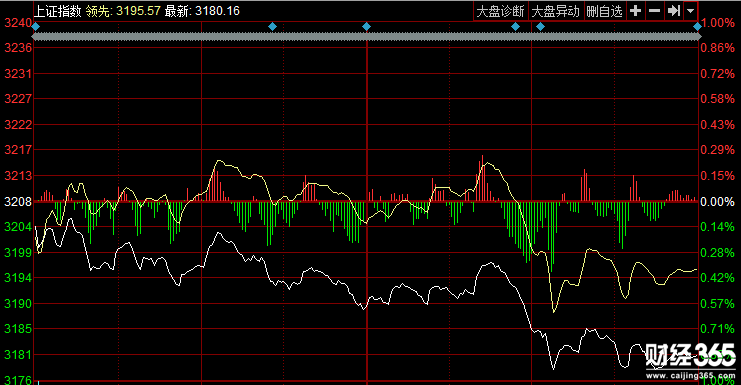Jump to end using arrow-bar icon
Image resolution: width=741 pixels, height=385 pixels.
tap(673, 11)
